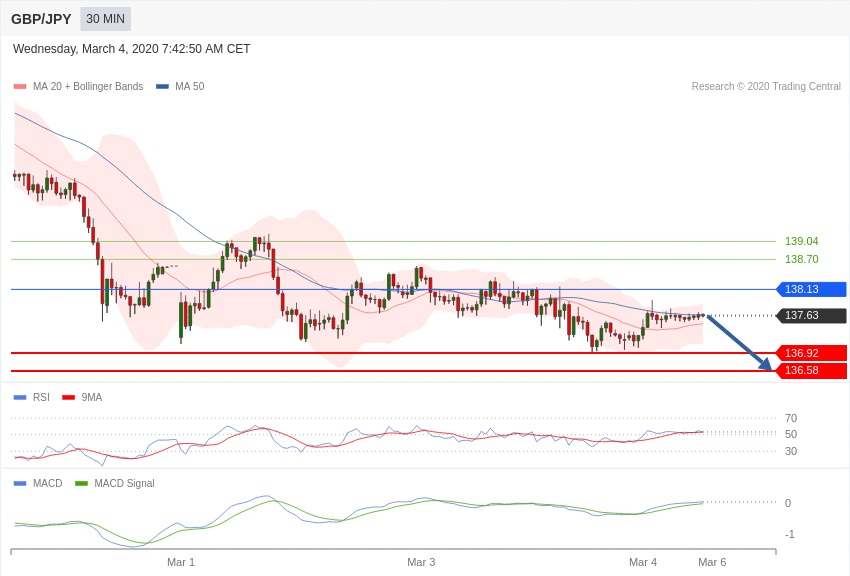Click the 138.70 green resistance label

click(x=801, y=259)
